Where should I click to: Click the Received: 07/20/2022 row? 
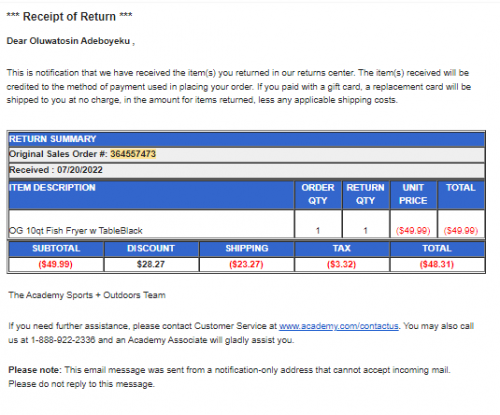click(247, 170)
